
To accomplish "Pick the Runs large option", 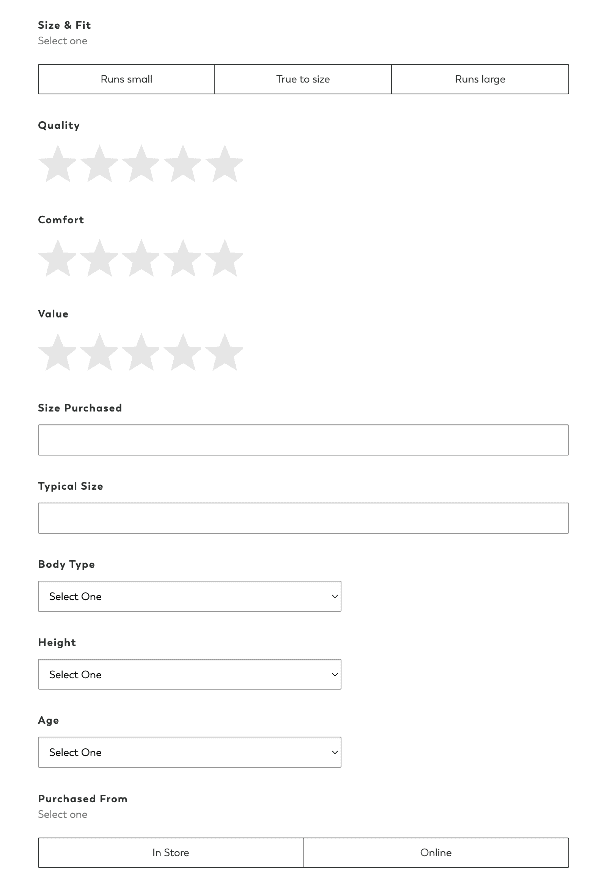I will coord(480,79).
